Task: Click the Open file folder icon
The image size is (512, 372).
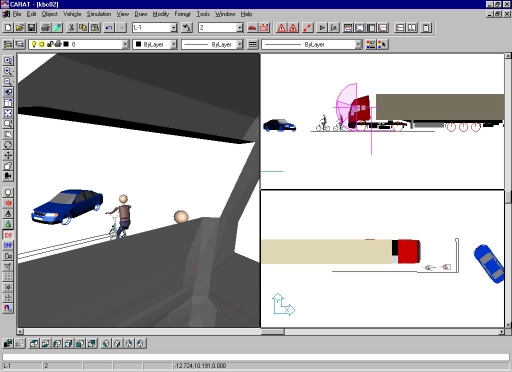Action: pos(20,27)
